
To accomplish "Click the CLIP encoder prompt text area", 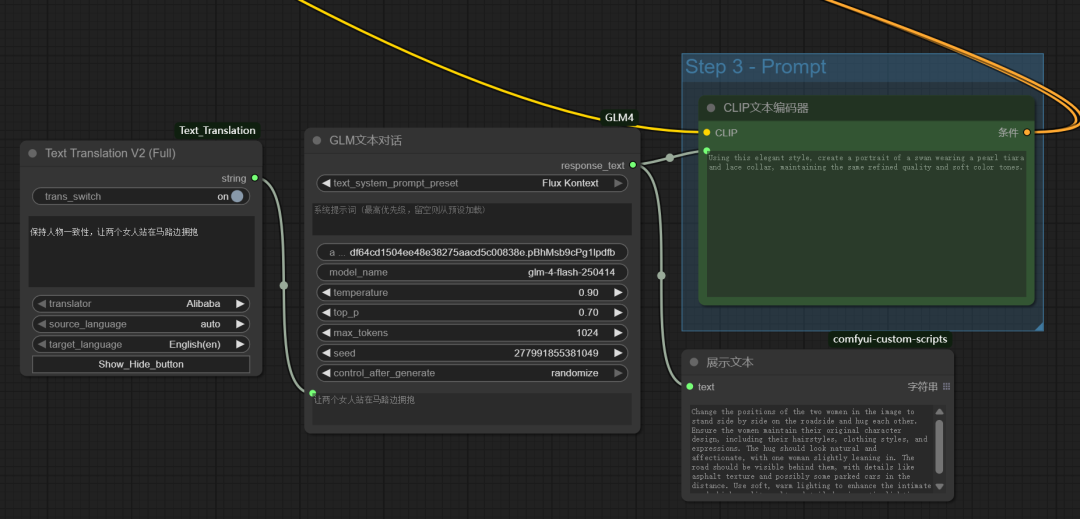I will tap(866, 224).
